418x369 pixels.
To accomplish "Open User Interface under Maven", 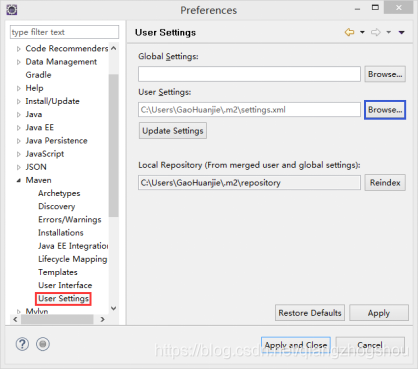I will point(65,285).
